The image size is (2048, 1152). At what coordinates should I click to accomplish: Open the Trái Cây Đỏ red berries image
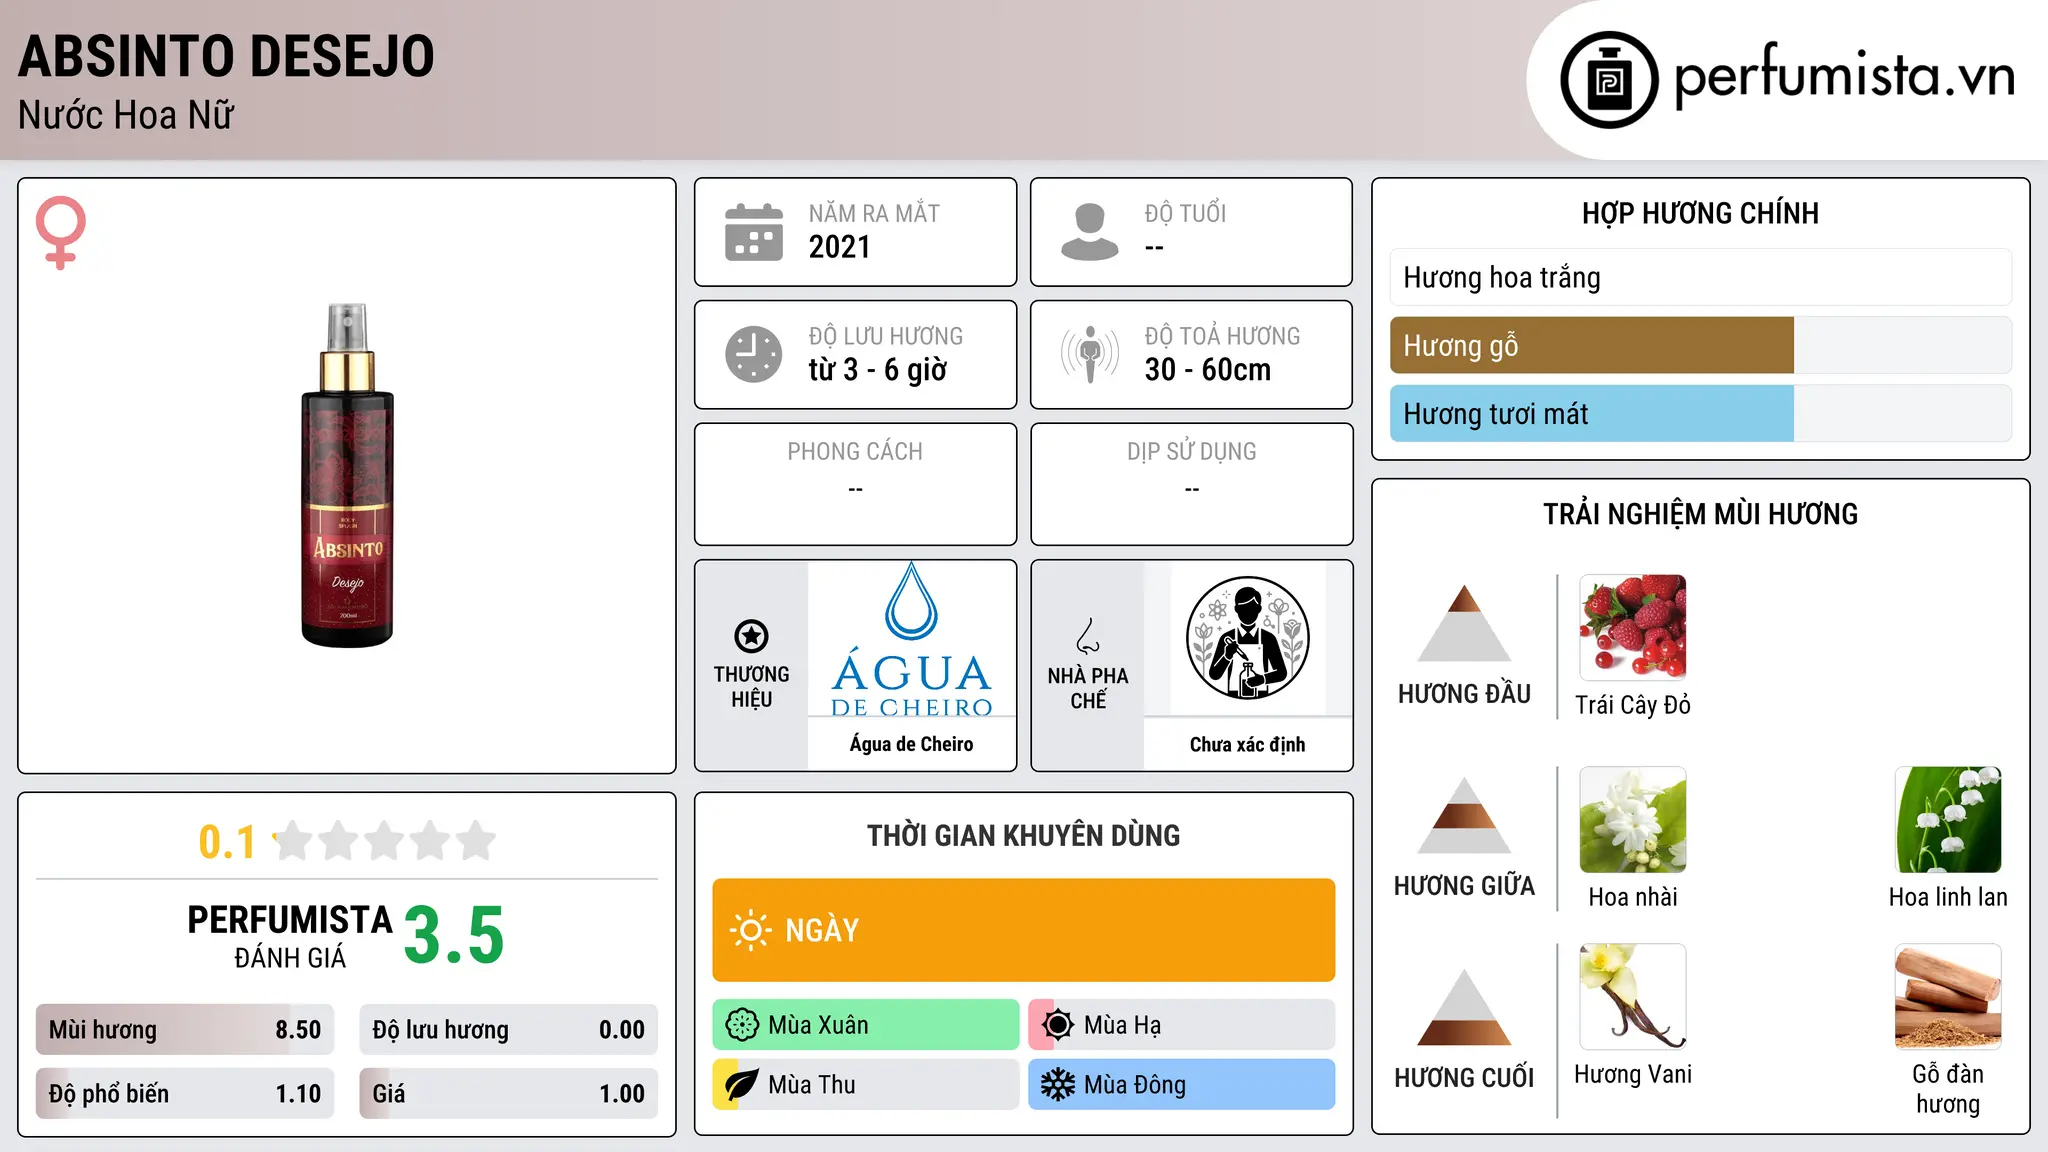click(1633, 628)
